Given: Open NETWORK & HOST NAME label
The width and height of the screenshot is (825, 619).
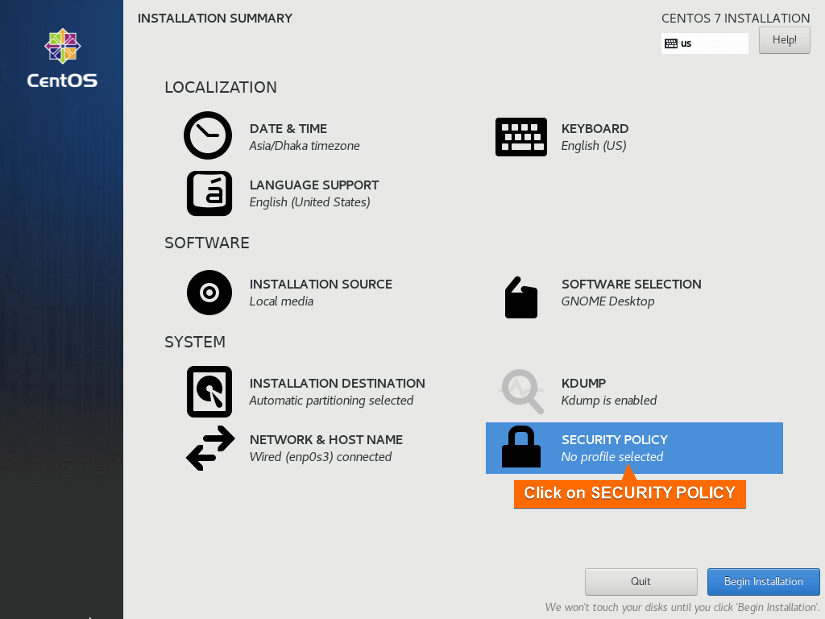Looking at the screenshot, I should coord(326,440).
